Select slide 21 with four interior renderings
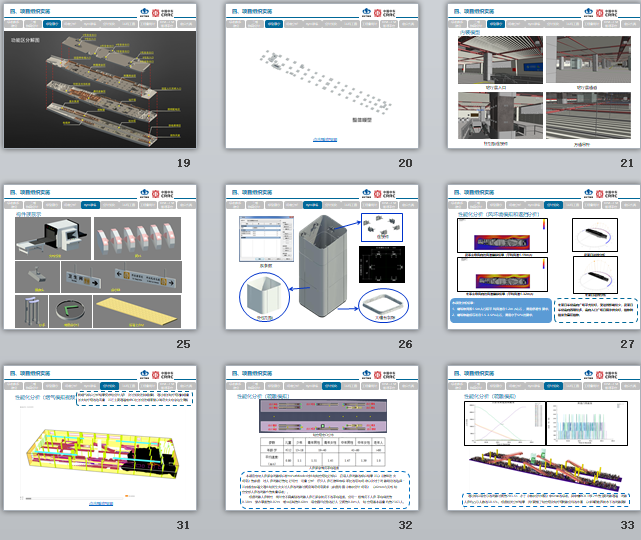This screenshot has width=641, height=540. coord(544,76)
